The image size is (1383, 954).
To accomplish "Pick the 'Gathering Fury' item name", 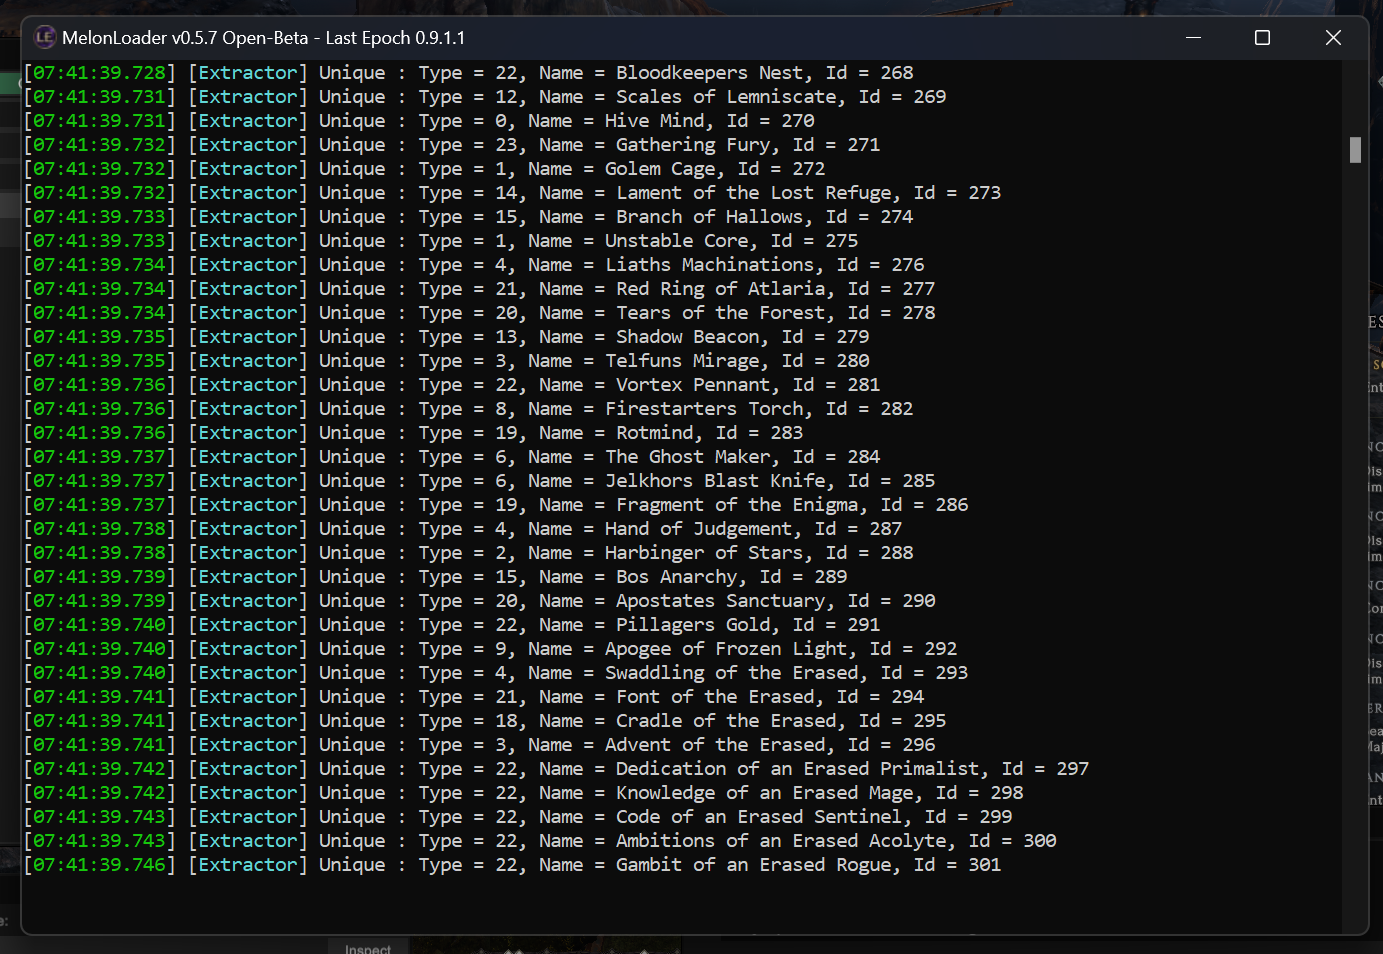I will pos(692,145).
